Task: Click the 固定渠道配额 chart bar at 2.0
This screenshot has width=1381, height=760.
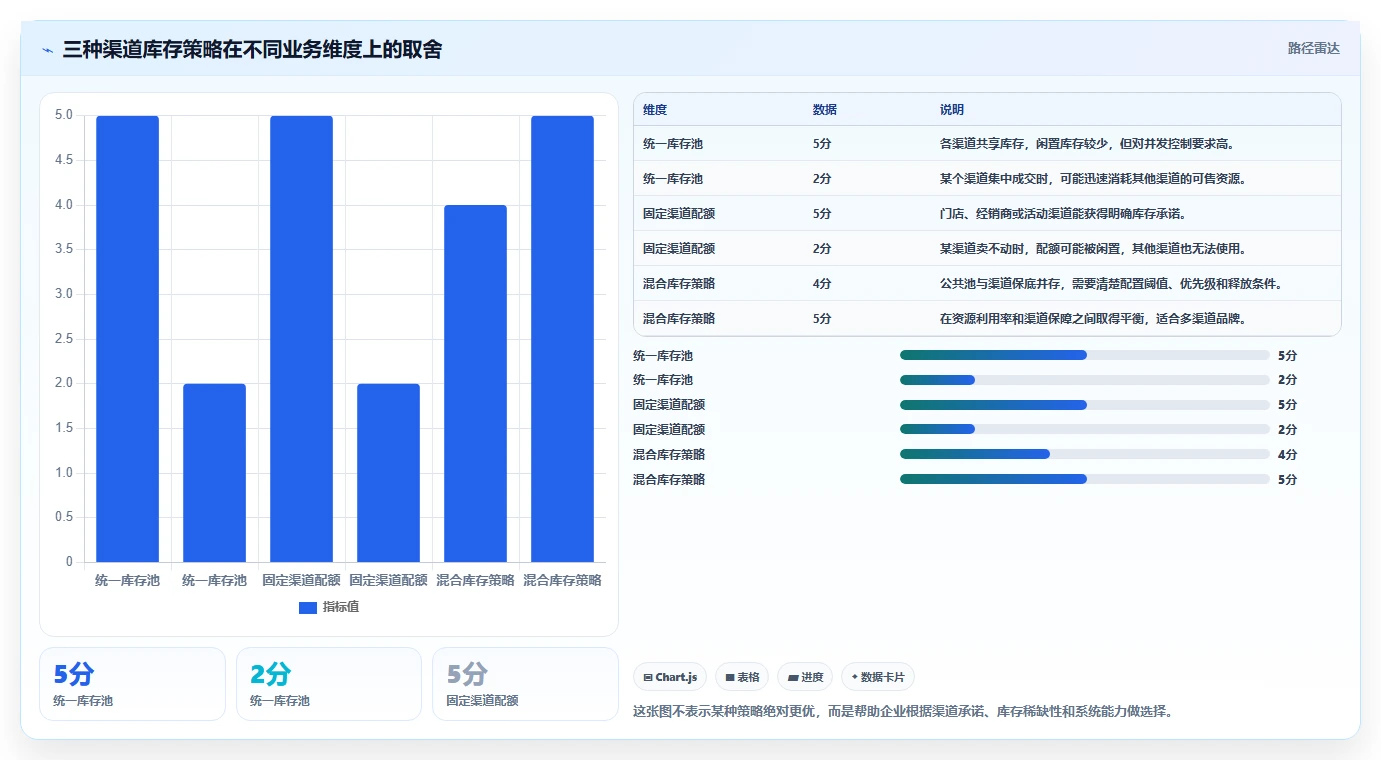Action: click(388, 473)
